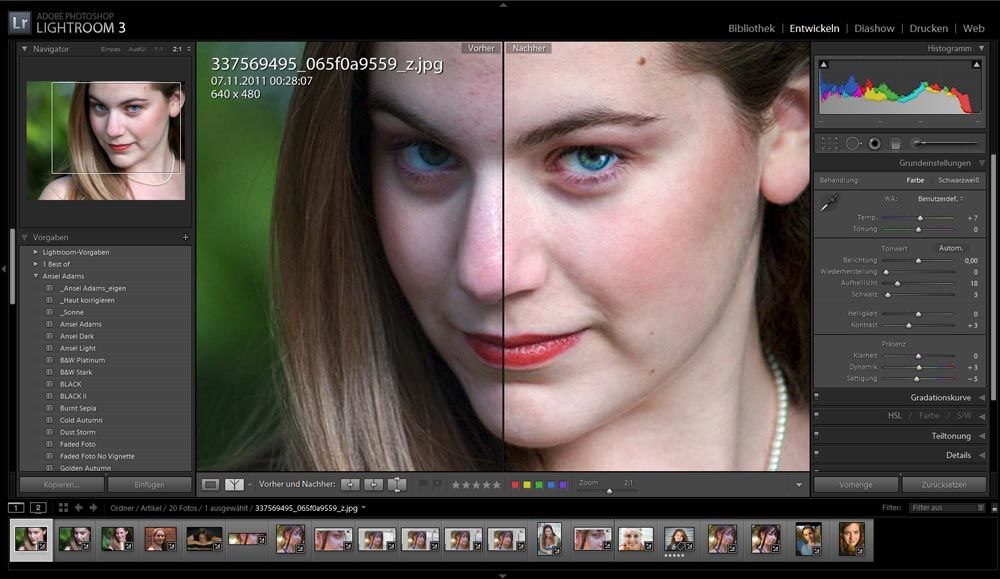1000x579 pixels.
Task: Flag the photo as picked
Action: [x=423, y=485]
